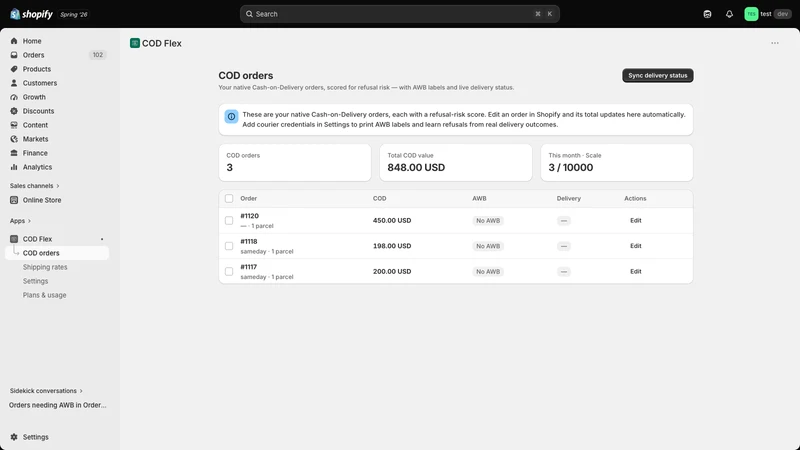The height and width of the screenshot is (450, 800).
Task: Click order number #1118
Action: pyautogui.click(x=249, y=242)
